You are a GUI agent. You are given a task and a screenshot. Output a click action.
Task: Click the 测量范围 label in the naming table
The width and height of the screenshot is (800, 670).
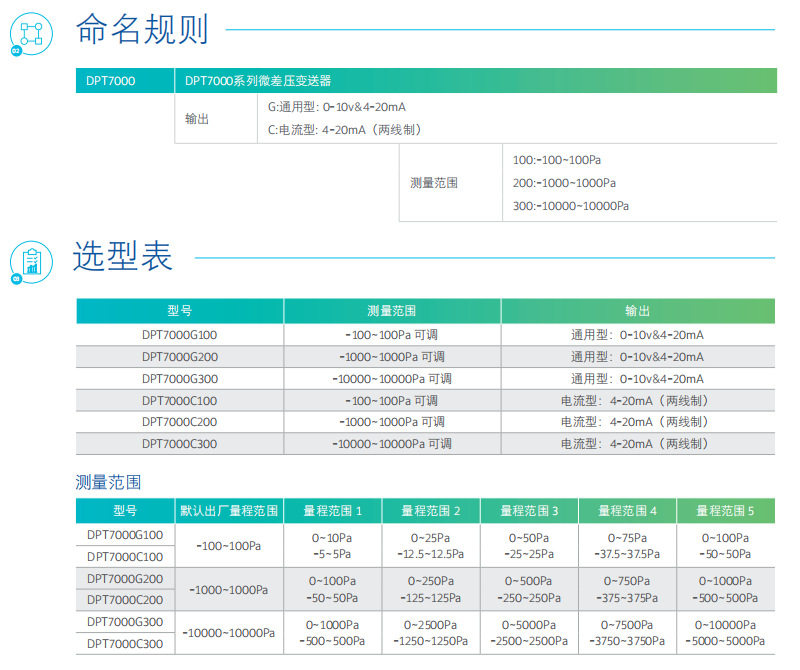434,183
